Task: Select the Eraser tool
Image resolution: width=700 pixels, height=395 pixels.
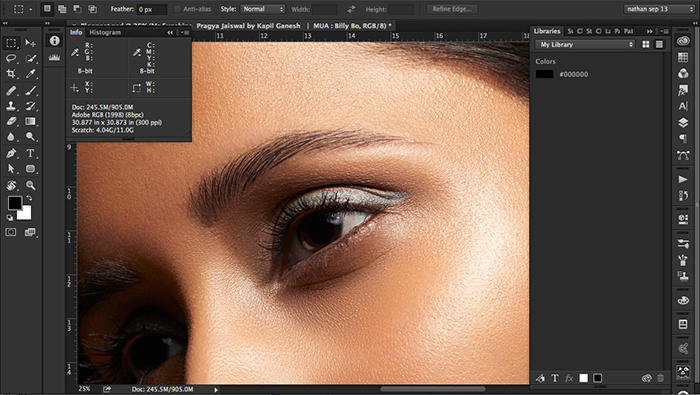Action: [x=11, y=121]
